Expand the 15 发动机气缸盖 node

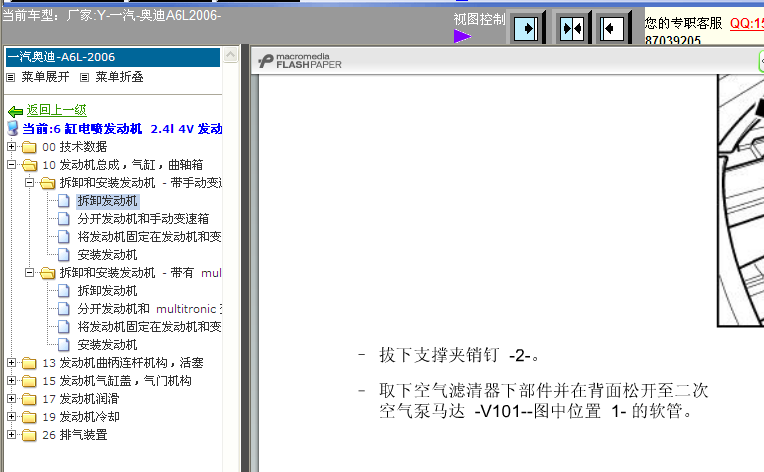[11, 380]
